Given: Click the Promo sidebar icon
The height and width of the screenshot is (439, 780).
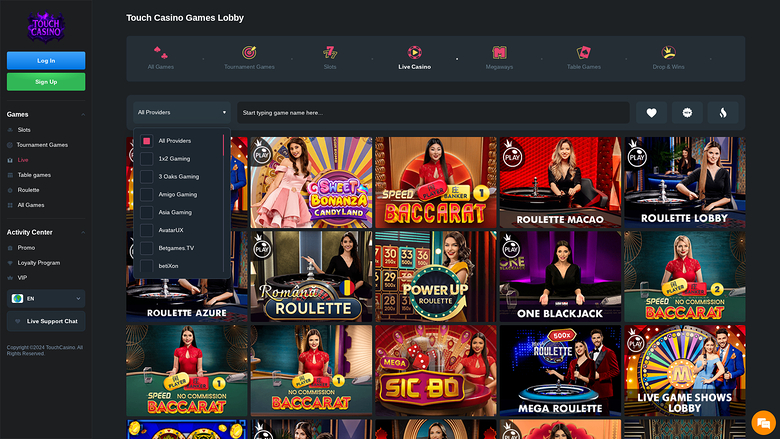Looking at the screenshot, I should pos(10,248).
